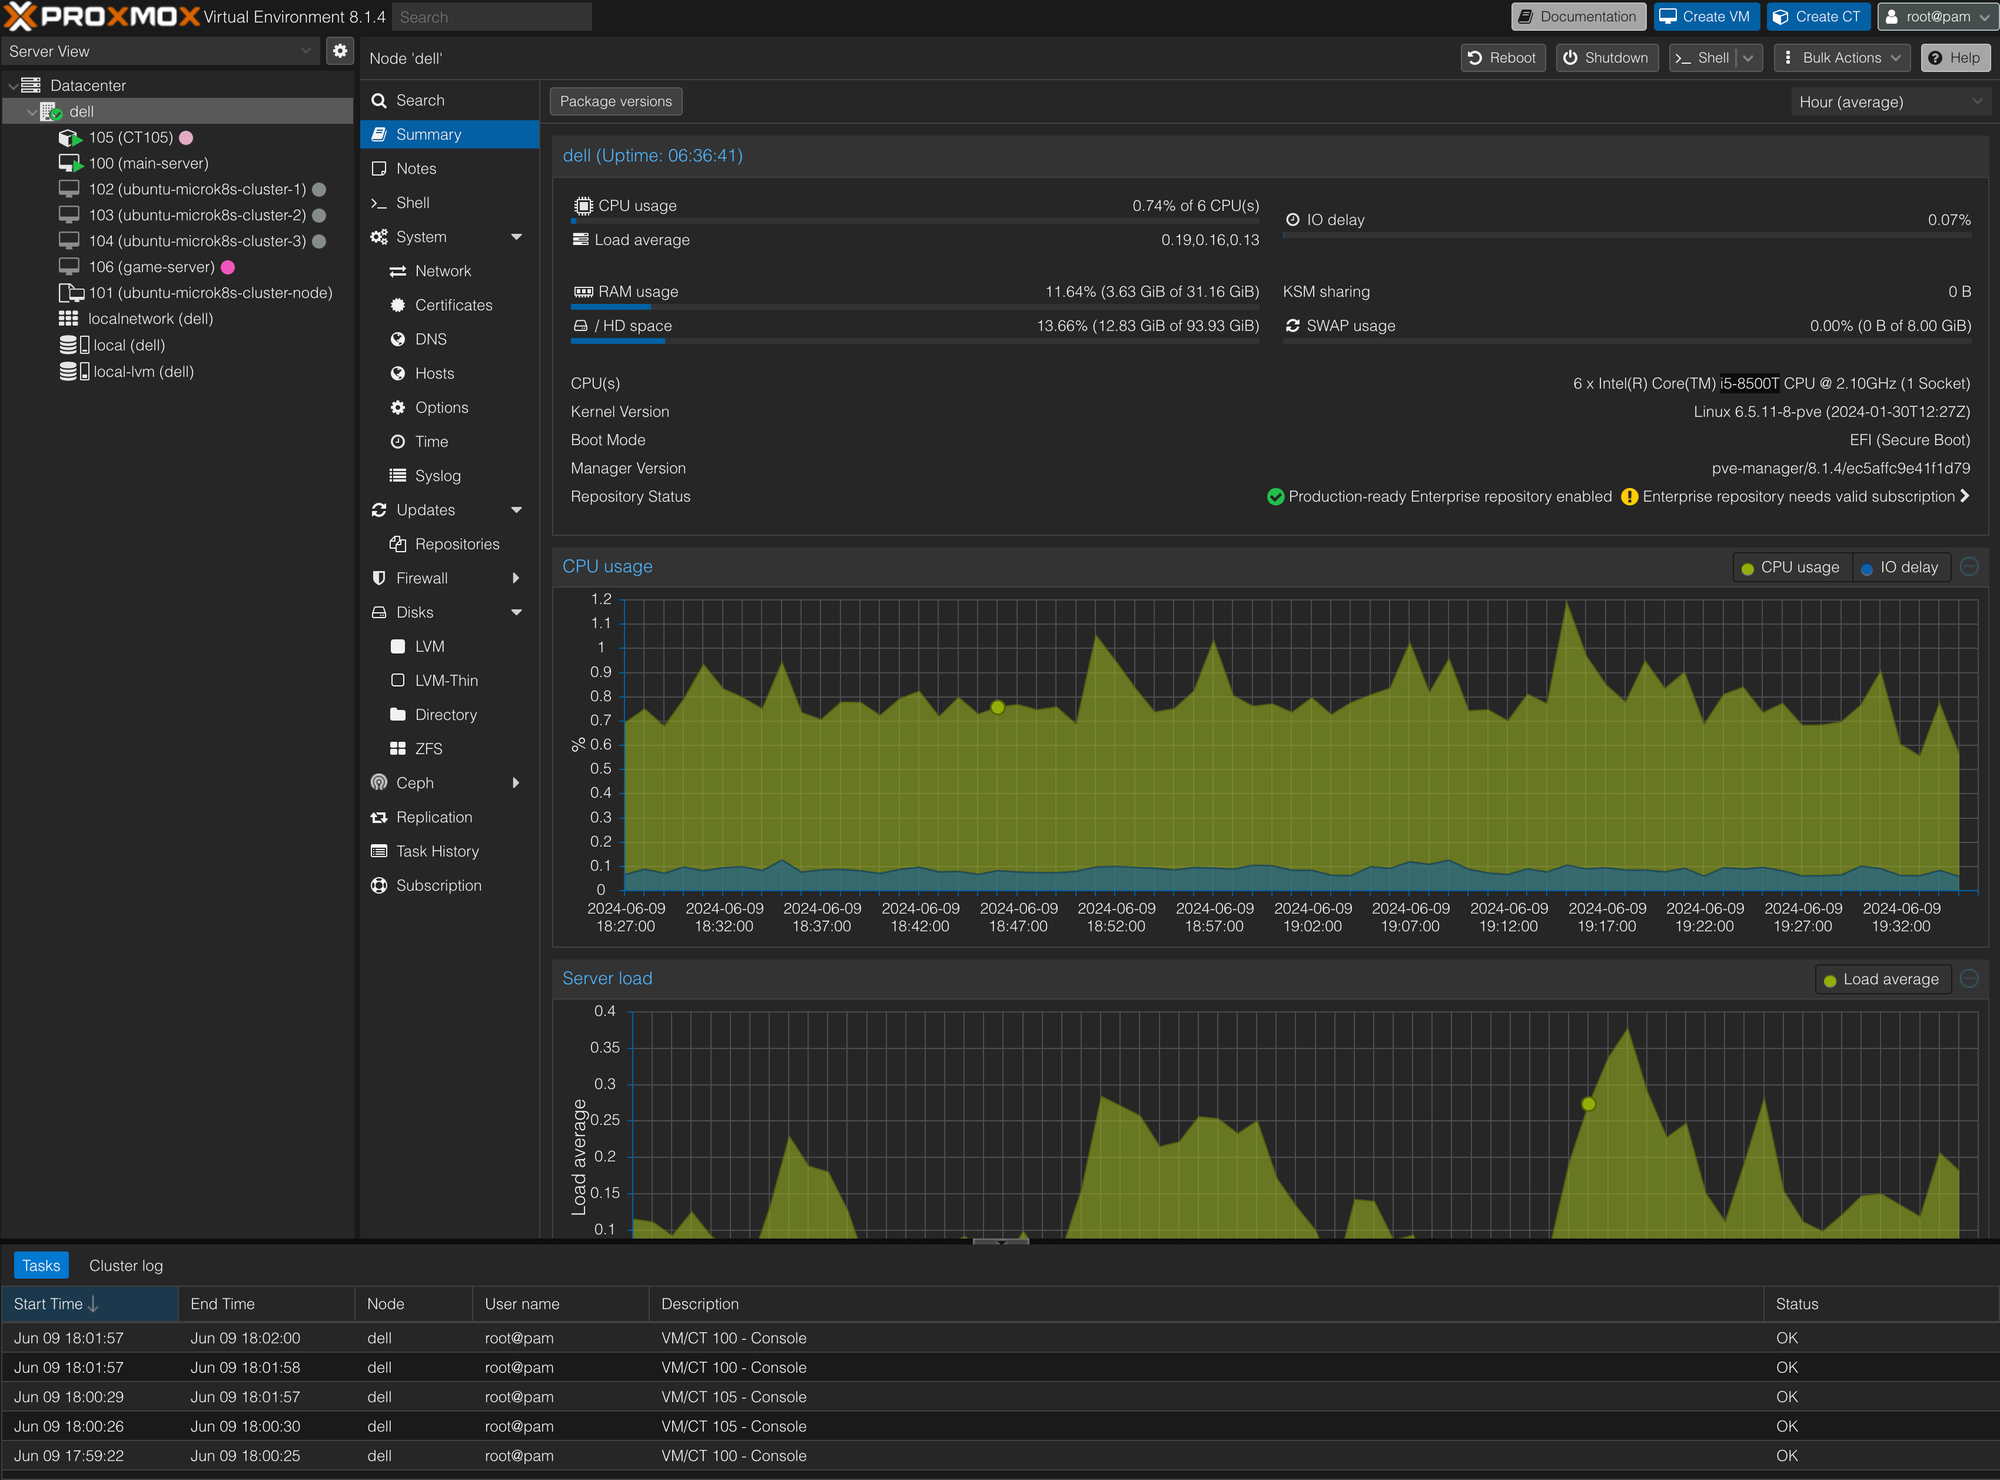The image size is (2000, 1480).
Task: Click the Replication arrows icon
Action: coord(379,818)
